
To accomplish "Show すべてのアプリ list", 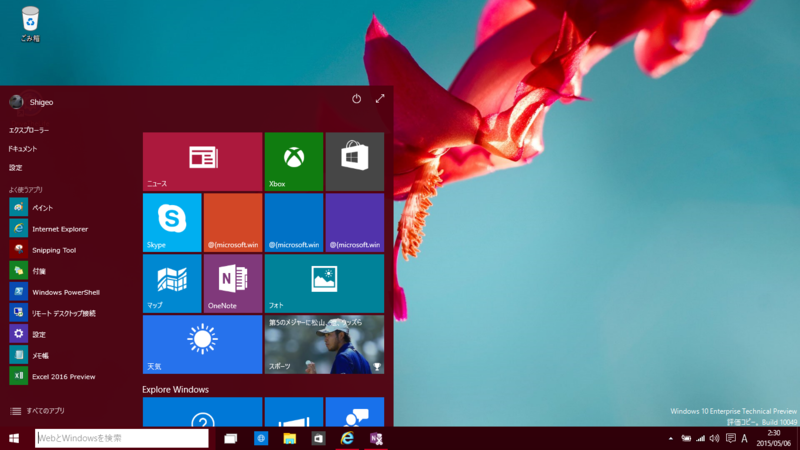I will [38, 411].
